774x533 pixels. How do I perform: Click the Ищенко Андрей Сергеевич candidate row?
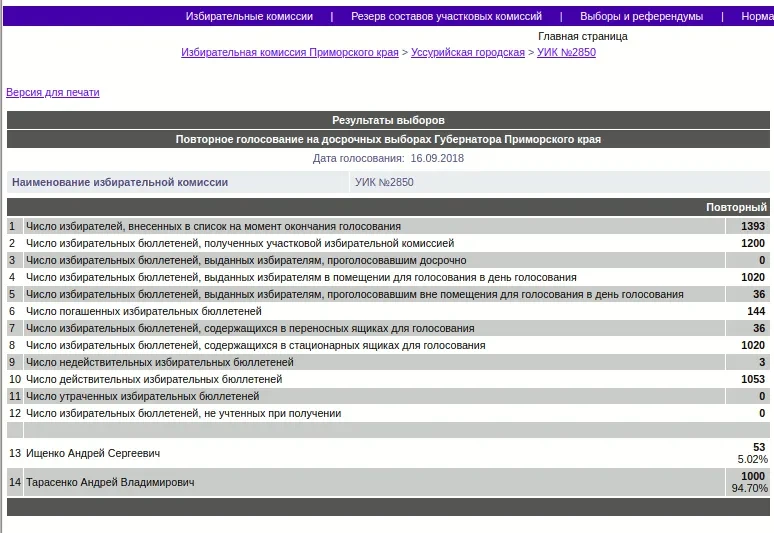93,453
